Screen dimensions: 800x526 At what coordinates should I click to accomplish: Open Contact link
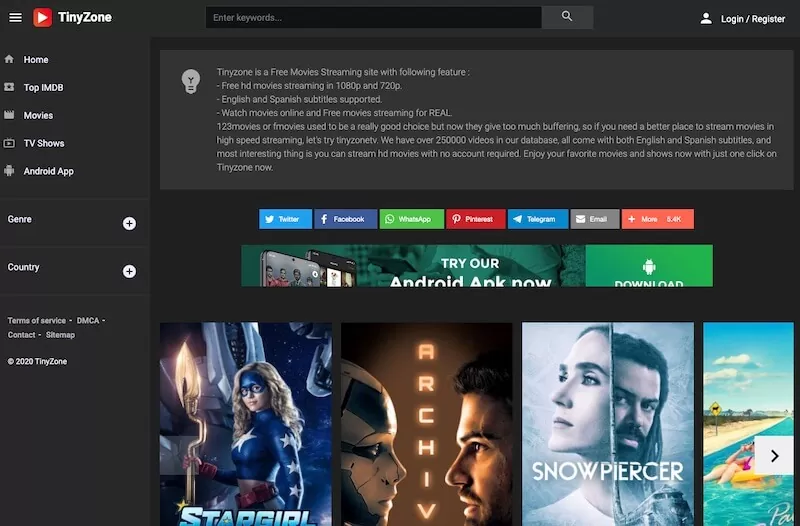21,335
